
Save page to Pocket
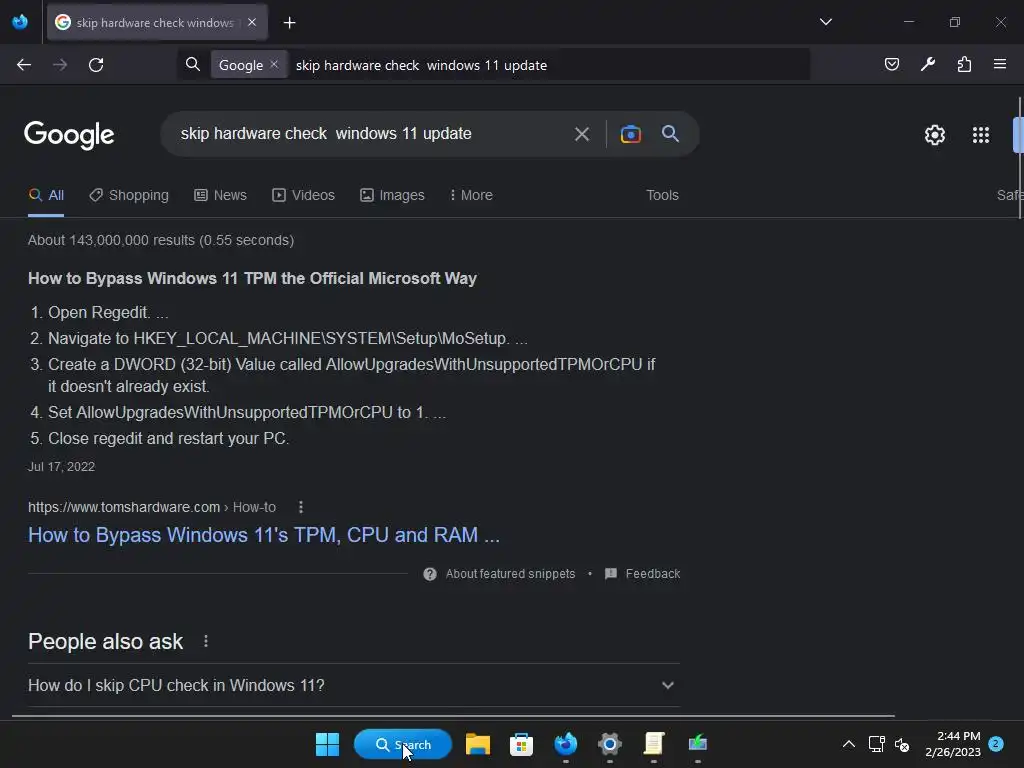pyautogui.click(x=891, y=64)
